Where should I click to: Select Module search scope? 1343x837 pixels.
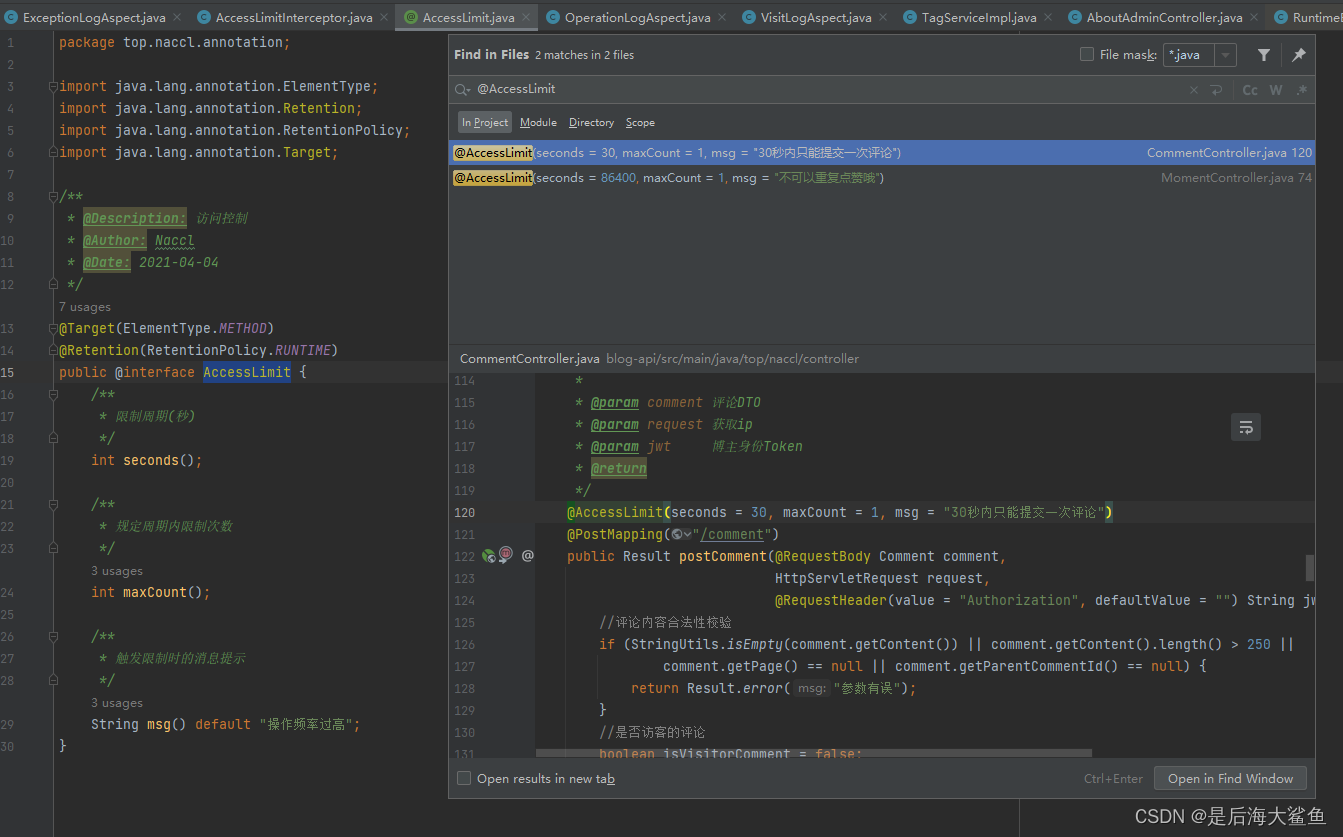click(x=538, y=122)
